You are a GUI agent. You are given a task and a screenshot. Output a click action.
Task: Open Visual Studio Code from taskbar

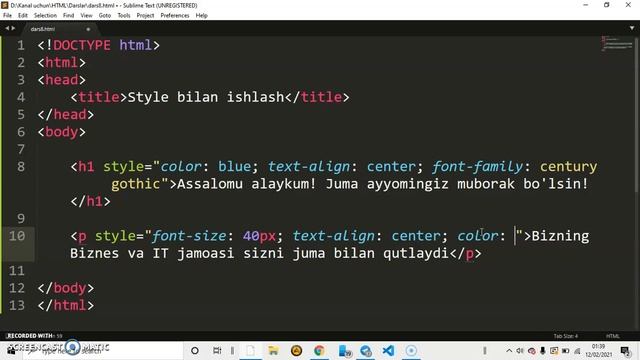pyautogui.click(x=388, y=350)
